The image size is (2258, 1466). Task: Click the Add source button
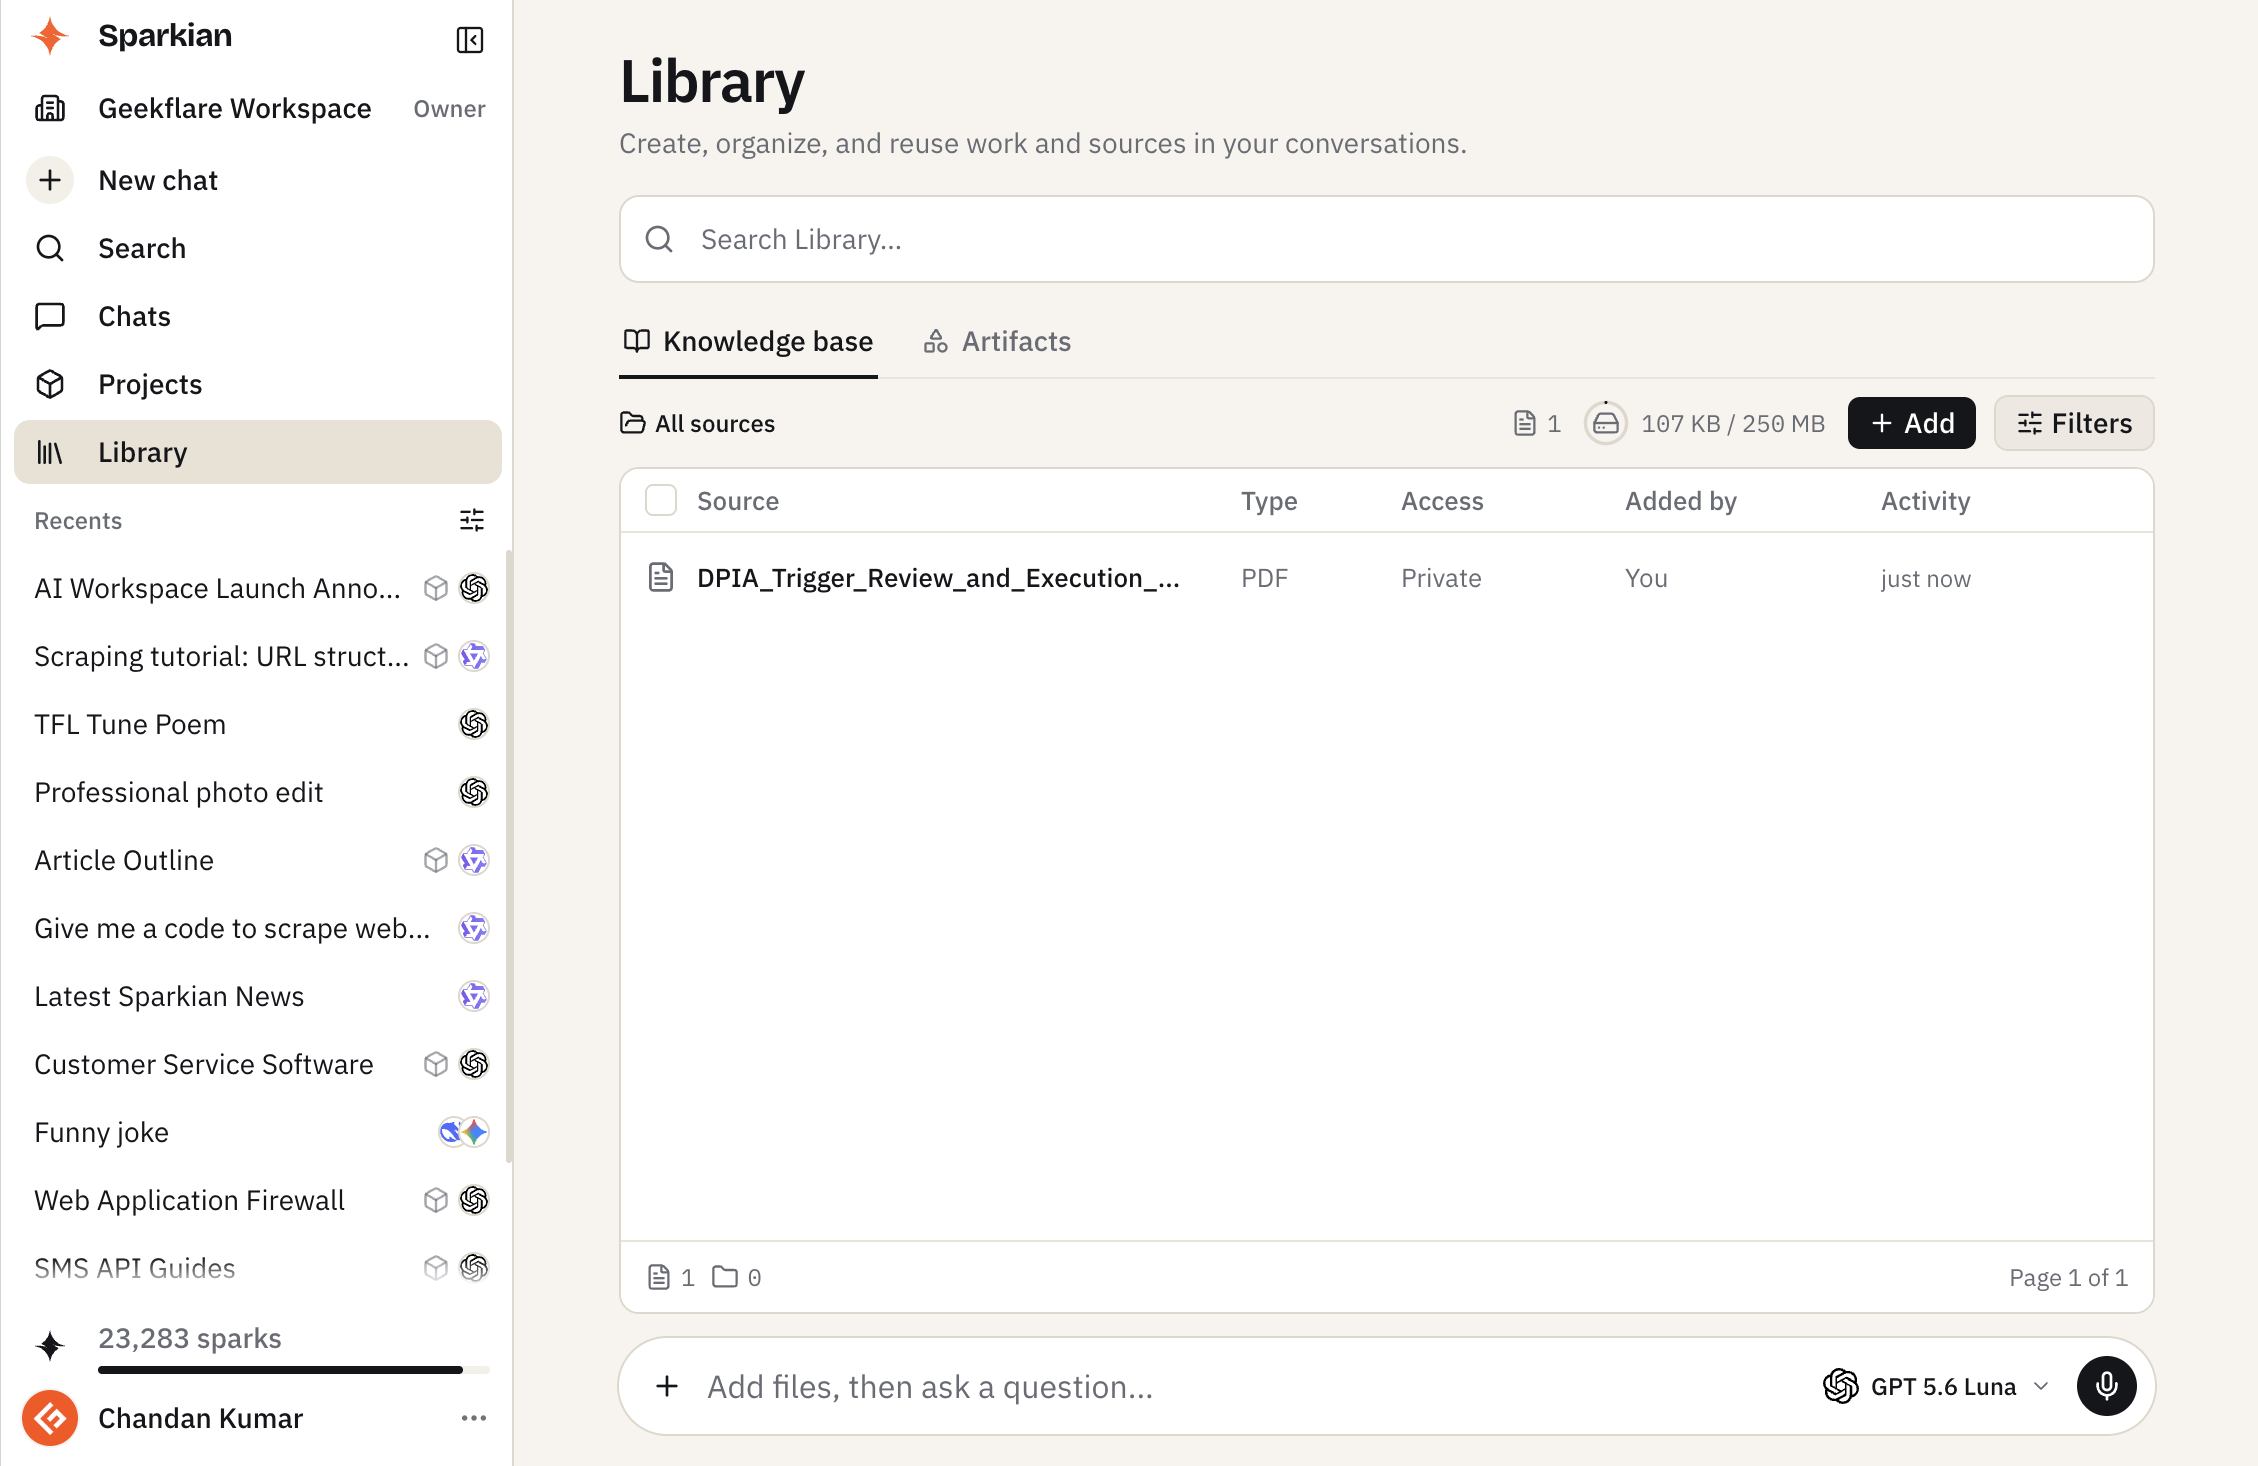(x=1911, y=423)
